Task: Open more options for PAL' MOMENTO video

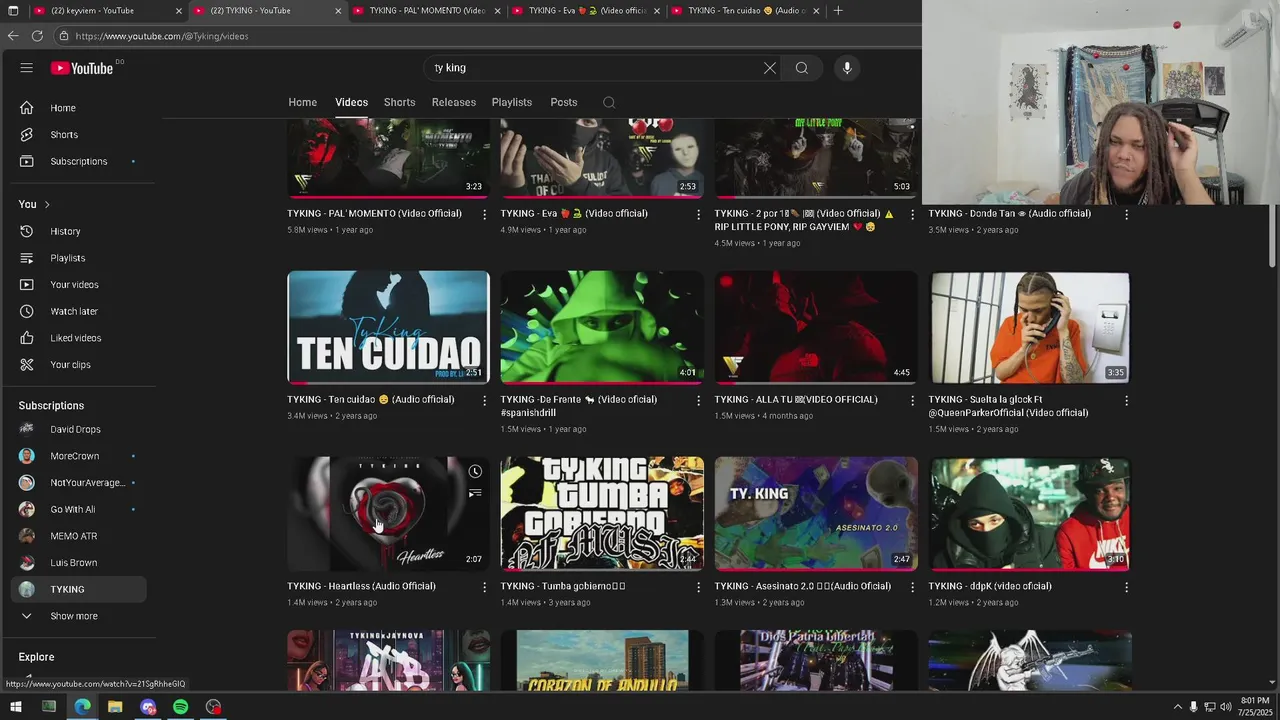Action: click(485, 214)
